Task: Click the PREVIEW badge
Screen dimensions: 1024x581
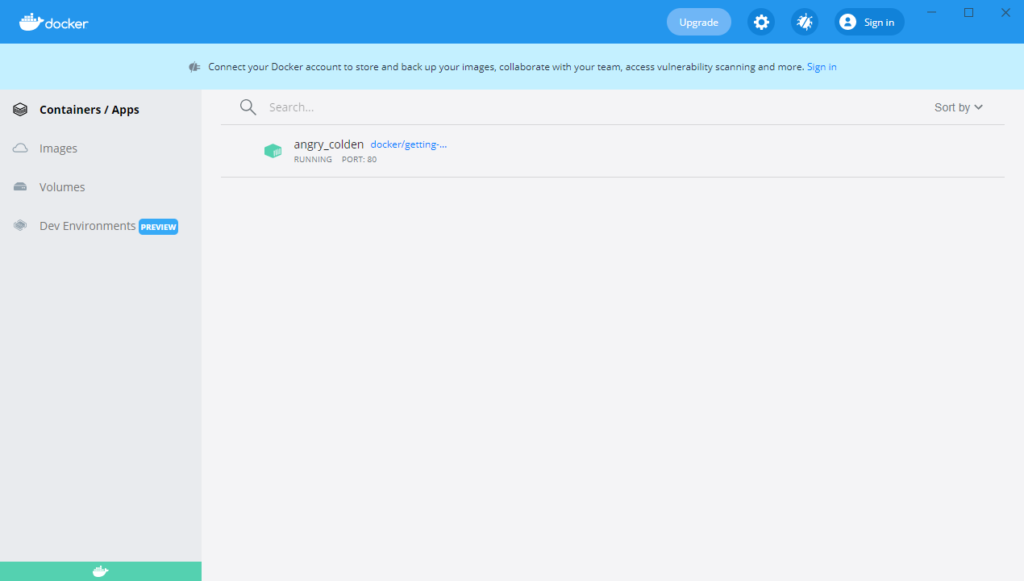Action: (x=159, y=227)
